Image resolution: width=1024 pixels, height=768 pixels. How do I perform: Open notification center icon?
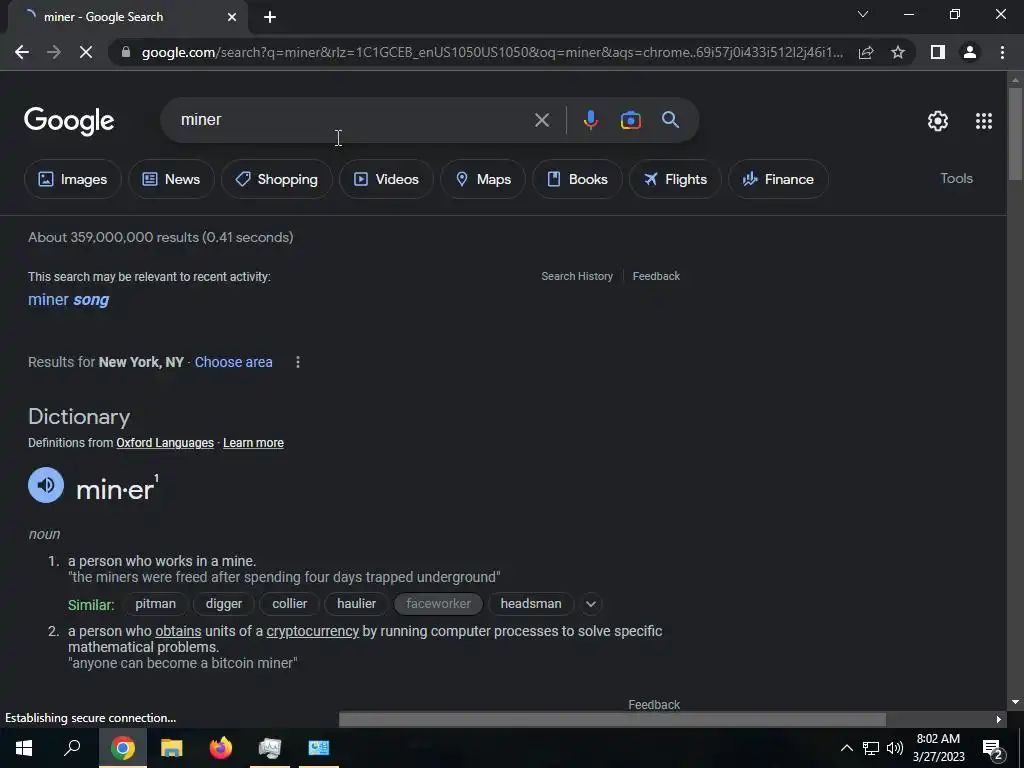click(x=993, y=749)
